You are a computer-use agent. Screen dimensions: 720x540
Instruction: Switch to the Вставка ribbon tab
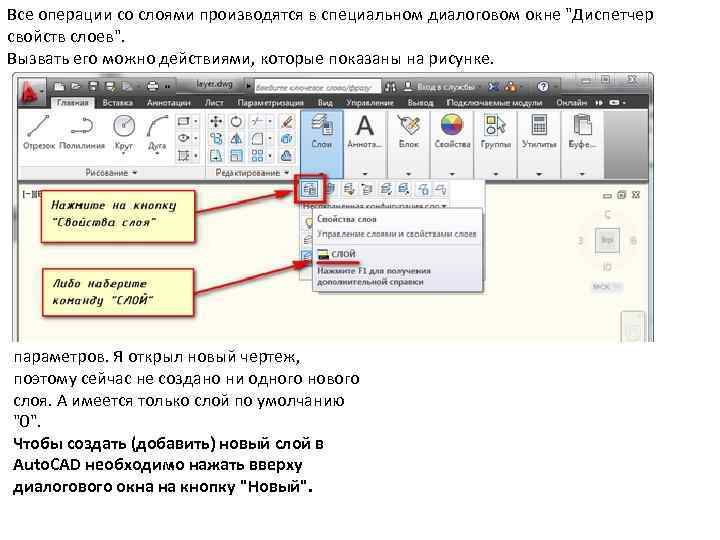pyautogui.click(x=118, y=102)
